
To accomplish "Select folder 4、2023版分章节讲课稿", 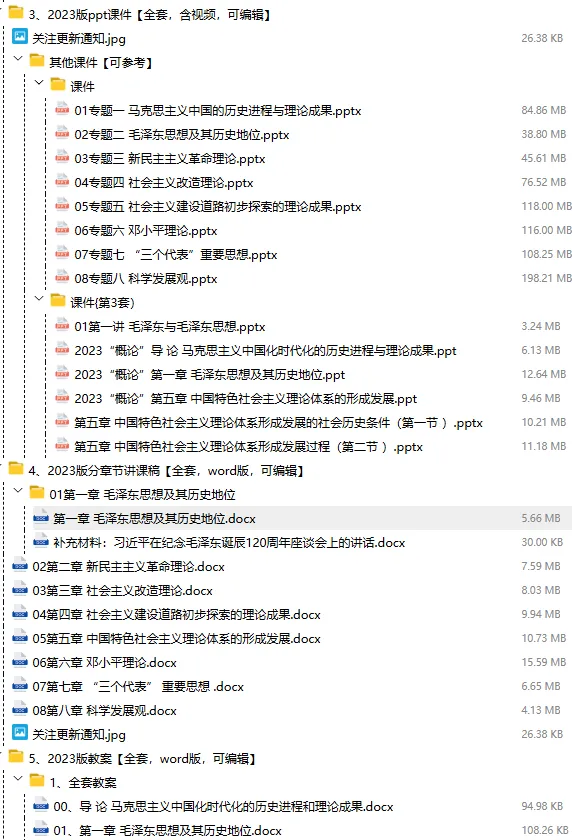I will coord(167,470).
